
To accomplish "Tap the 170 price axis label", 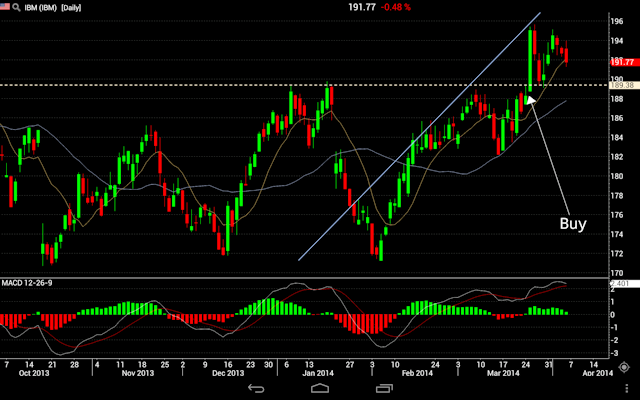I will pyautogui.click(x=617, y=273).
